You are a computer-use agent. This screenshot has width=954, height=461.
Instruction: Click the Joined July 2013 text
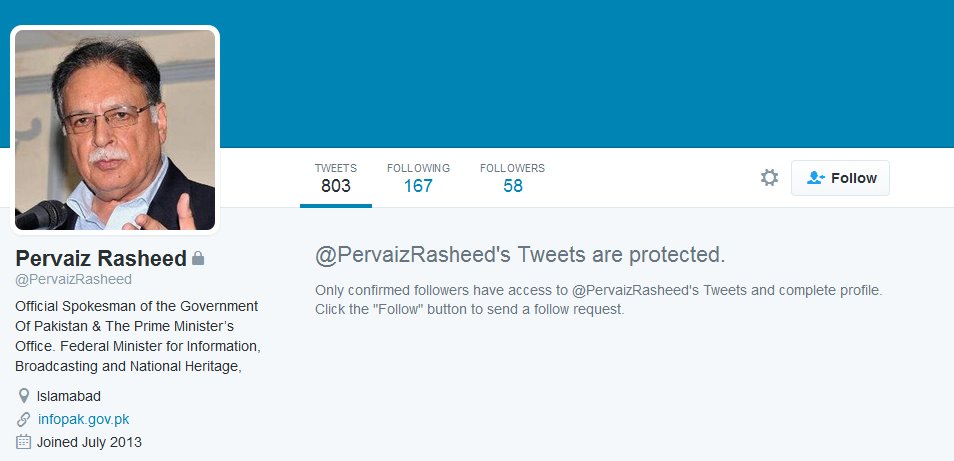tap(89, 442)
